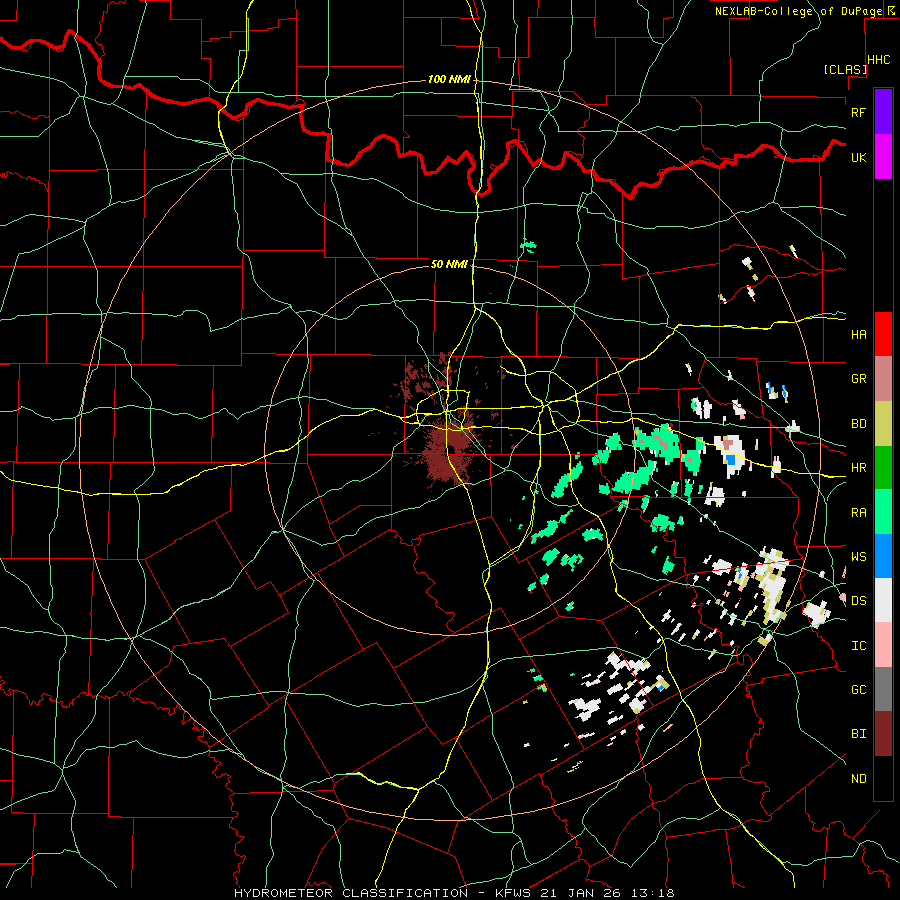The width and height of the screenshot is (900, 900).
Task: Click the BD legend label
Action: pos(858,424)
